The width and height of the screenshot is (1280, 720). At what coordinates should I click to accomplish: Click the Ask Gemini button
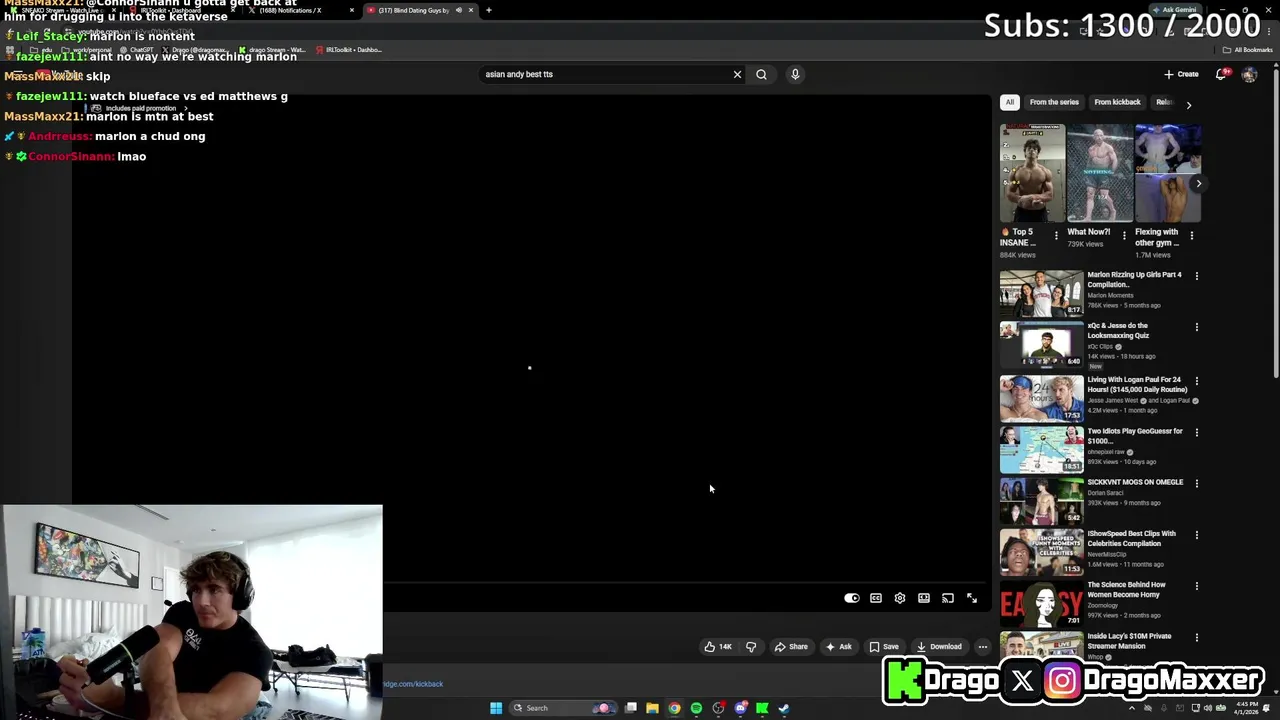coord(1174,10)
